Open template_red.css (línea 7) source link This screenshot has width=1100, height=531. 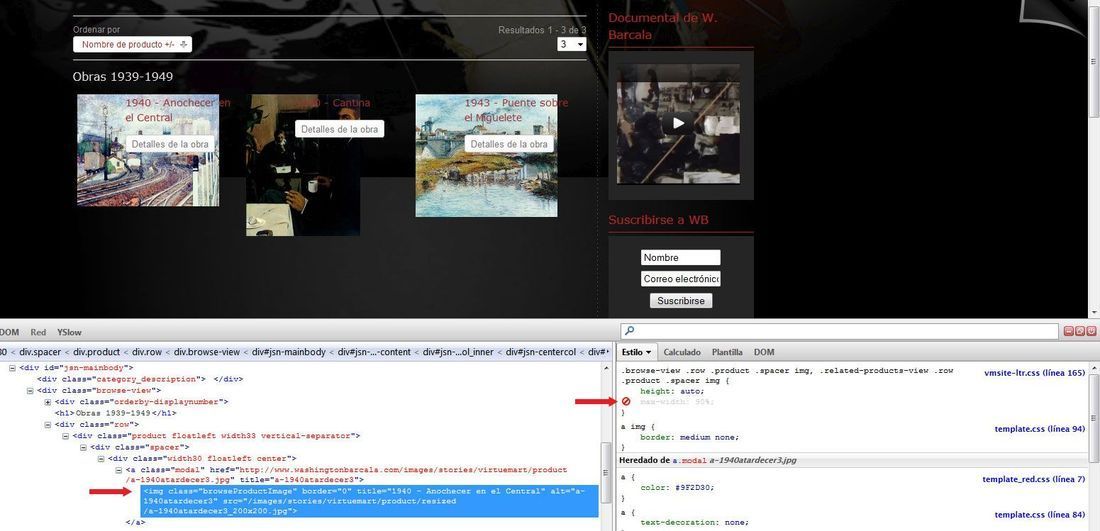click(x=1033, y=479)
